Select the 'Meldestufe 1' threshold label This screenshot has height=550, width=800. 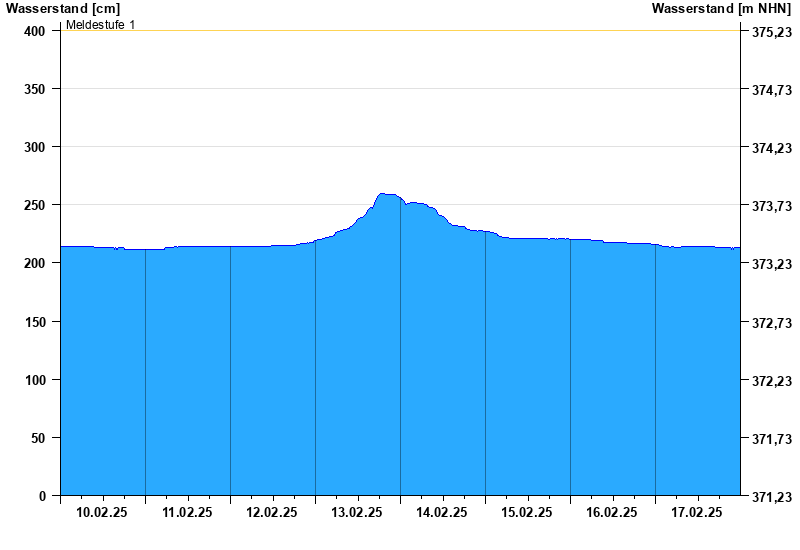pyautogui.click(x=100, y=24)
